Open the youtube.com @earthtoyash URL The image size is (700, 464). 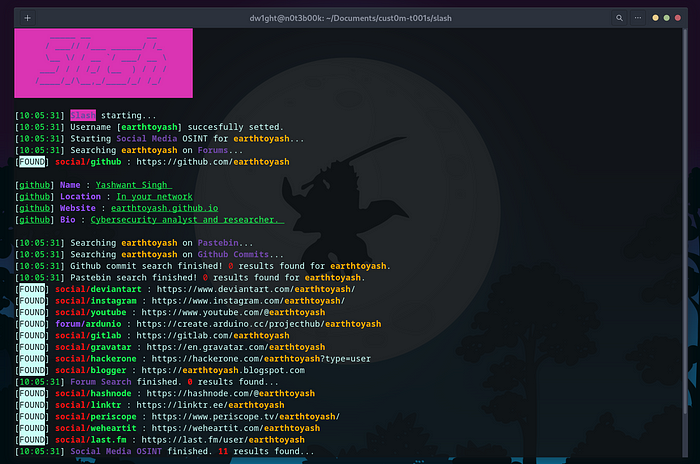233,312
